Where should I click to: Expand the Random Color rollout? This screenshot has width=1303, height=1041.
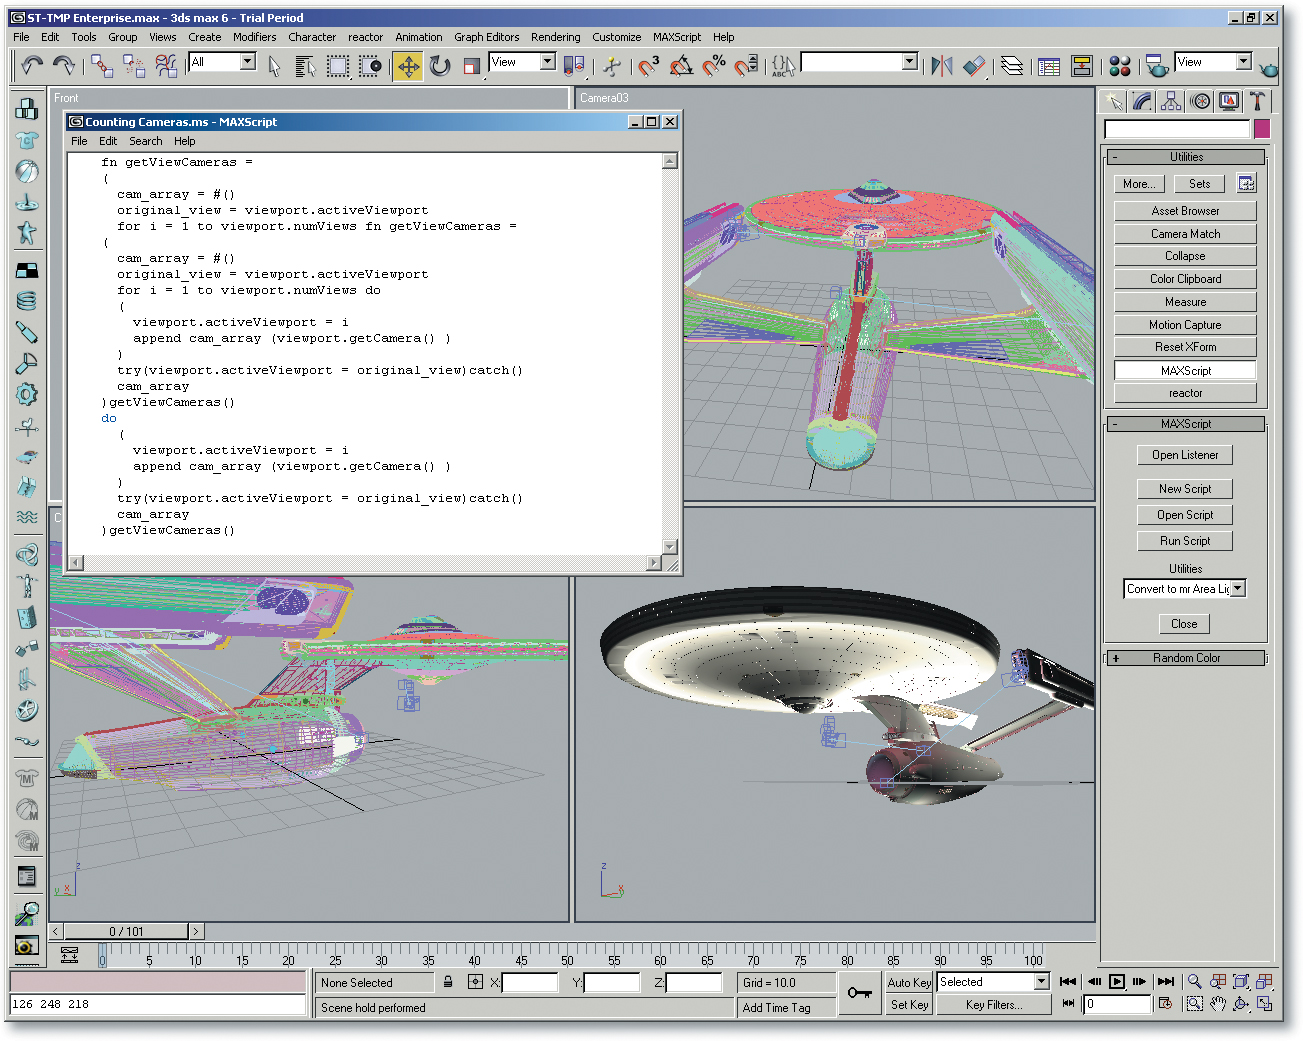coord(1186,658)
